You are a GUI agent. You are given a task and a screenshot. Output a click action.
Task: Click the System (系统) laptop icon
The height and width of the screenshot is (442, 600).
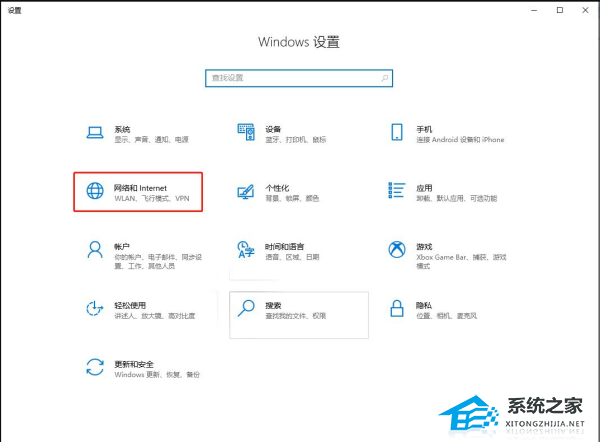coord(95,134)
